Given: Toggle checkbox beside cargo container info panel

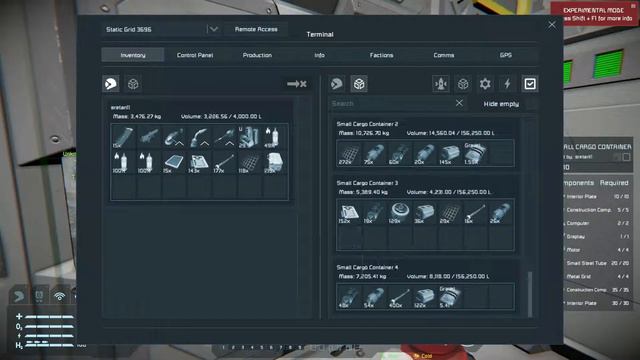Looking at the screenshot, I should click(x=626, y=157).
